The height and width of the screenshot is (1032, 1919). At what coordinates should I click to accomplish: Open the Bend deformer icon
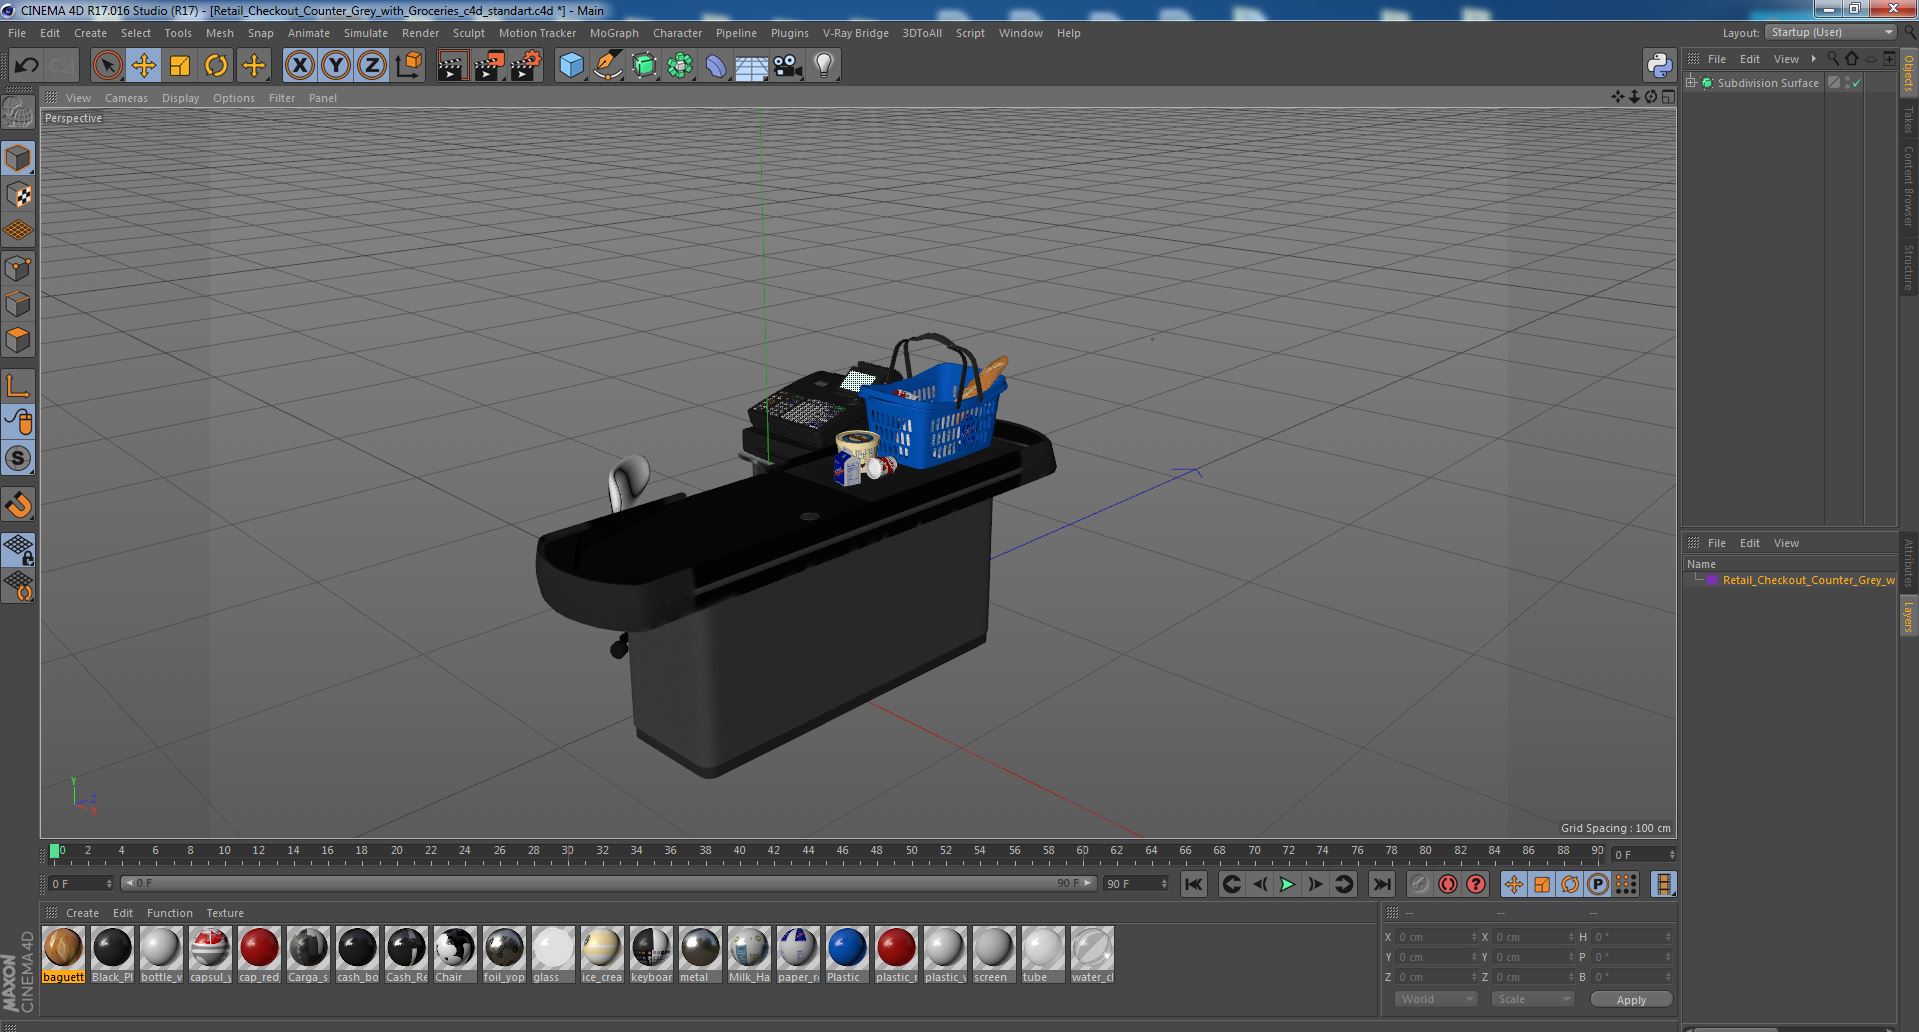[x=716, y=66]
